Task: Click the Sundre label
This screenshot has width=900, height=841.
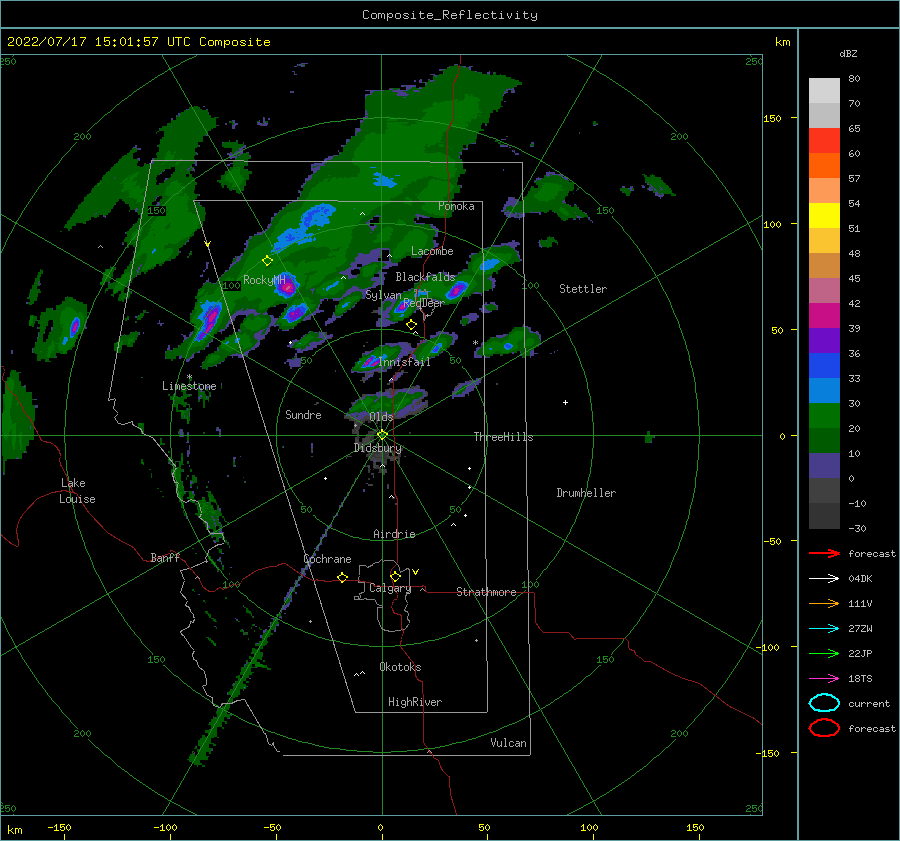Action: pyautogui.click(x=303, y=415)
